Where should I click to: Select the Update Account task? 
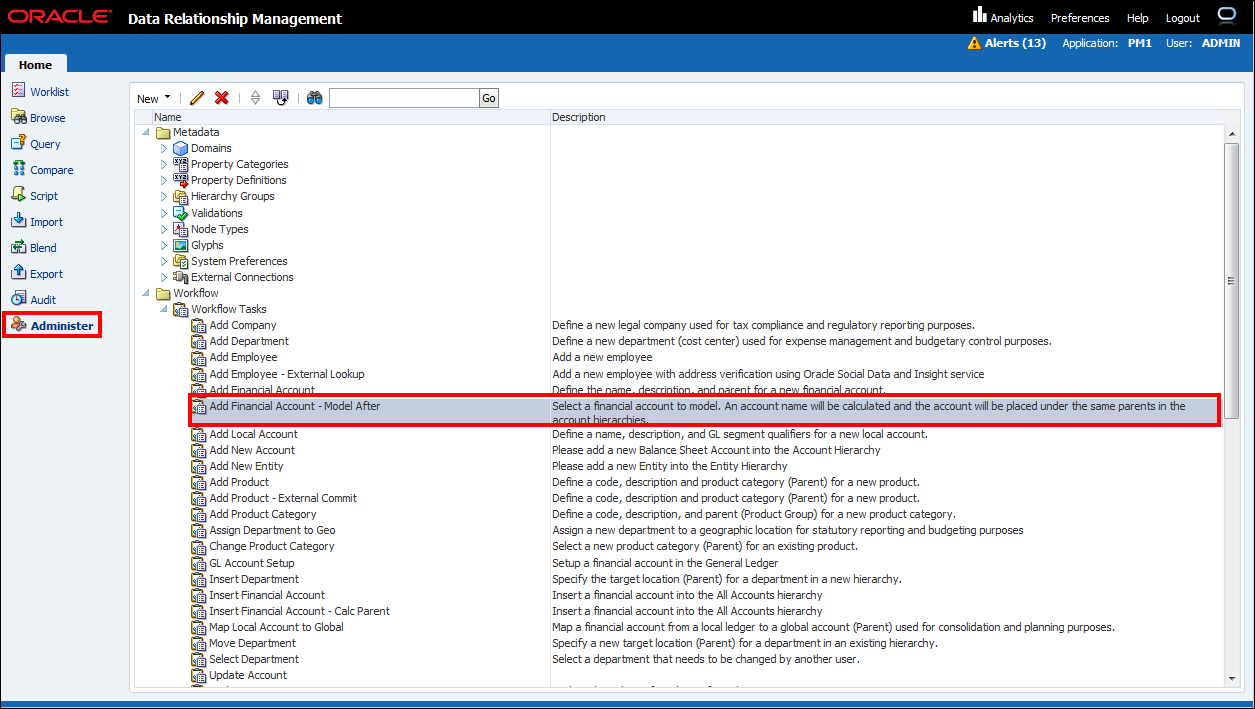[x=248, y=675]
